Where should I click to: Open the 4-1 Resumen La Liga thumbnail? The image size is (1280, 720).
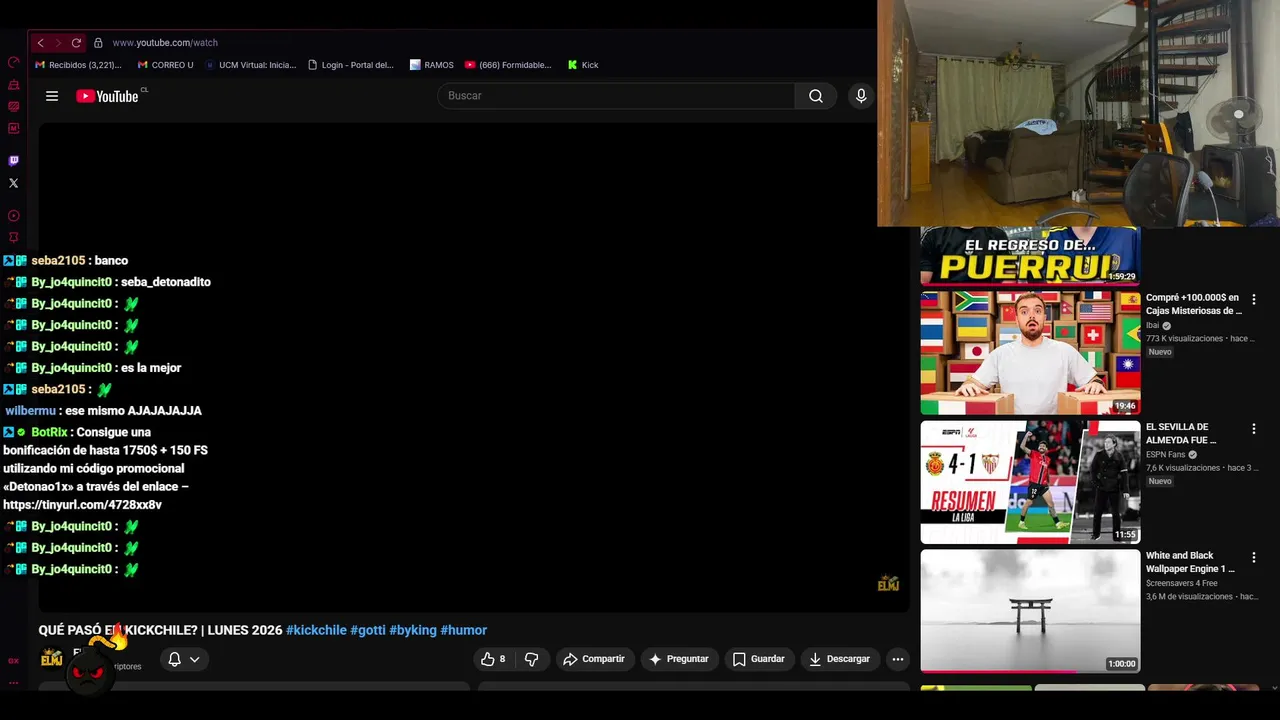pyautogui.click(x=1030, y=482)
